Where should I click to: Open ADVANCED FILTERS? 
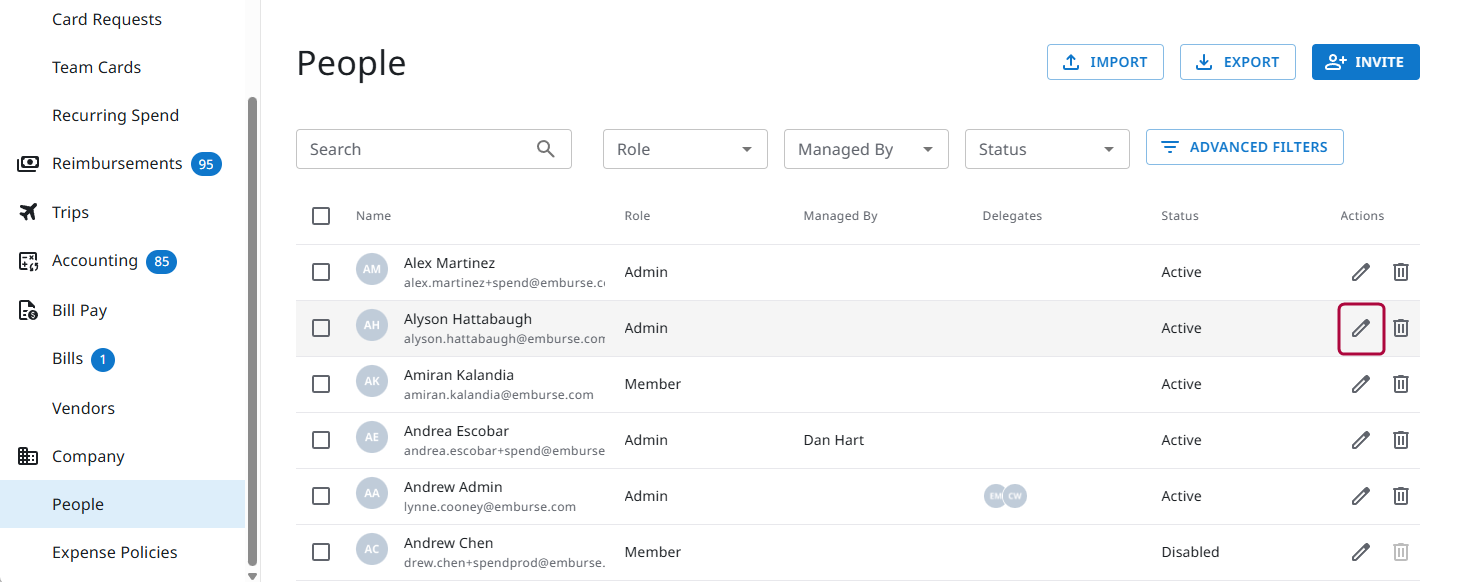click(1244, 146)
